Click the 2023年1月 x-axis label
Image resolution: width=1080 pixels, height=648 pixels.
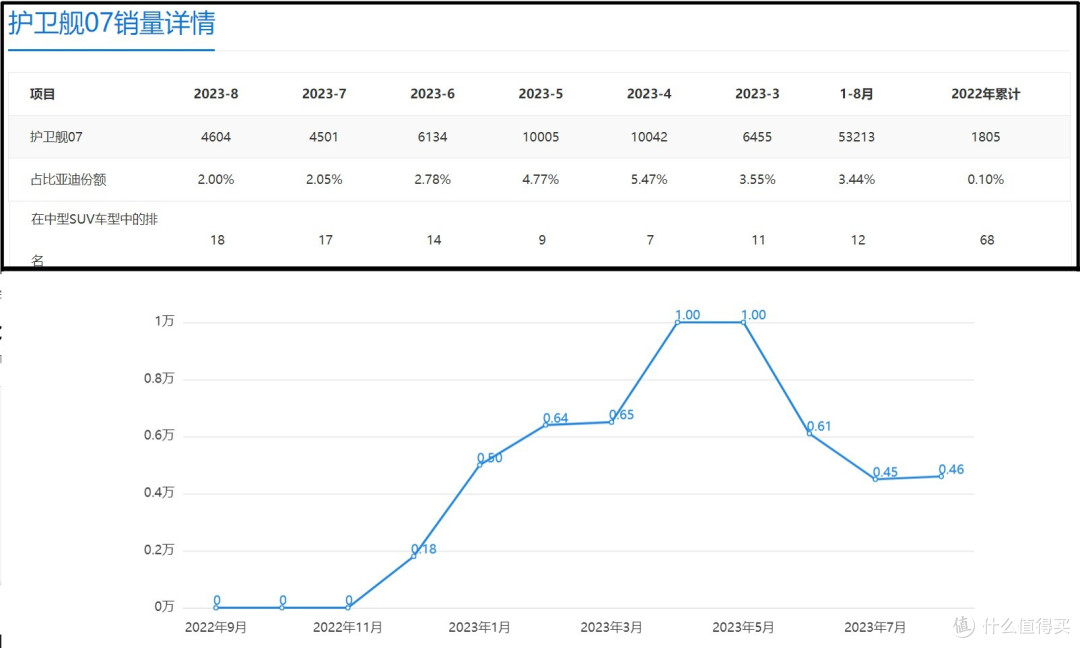tap(479, 627)
